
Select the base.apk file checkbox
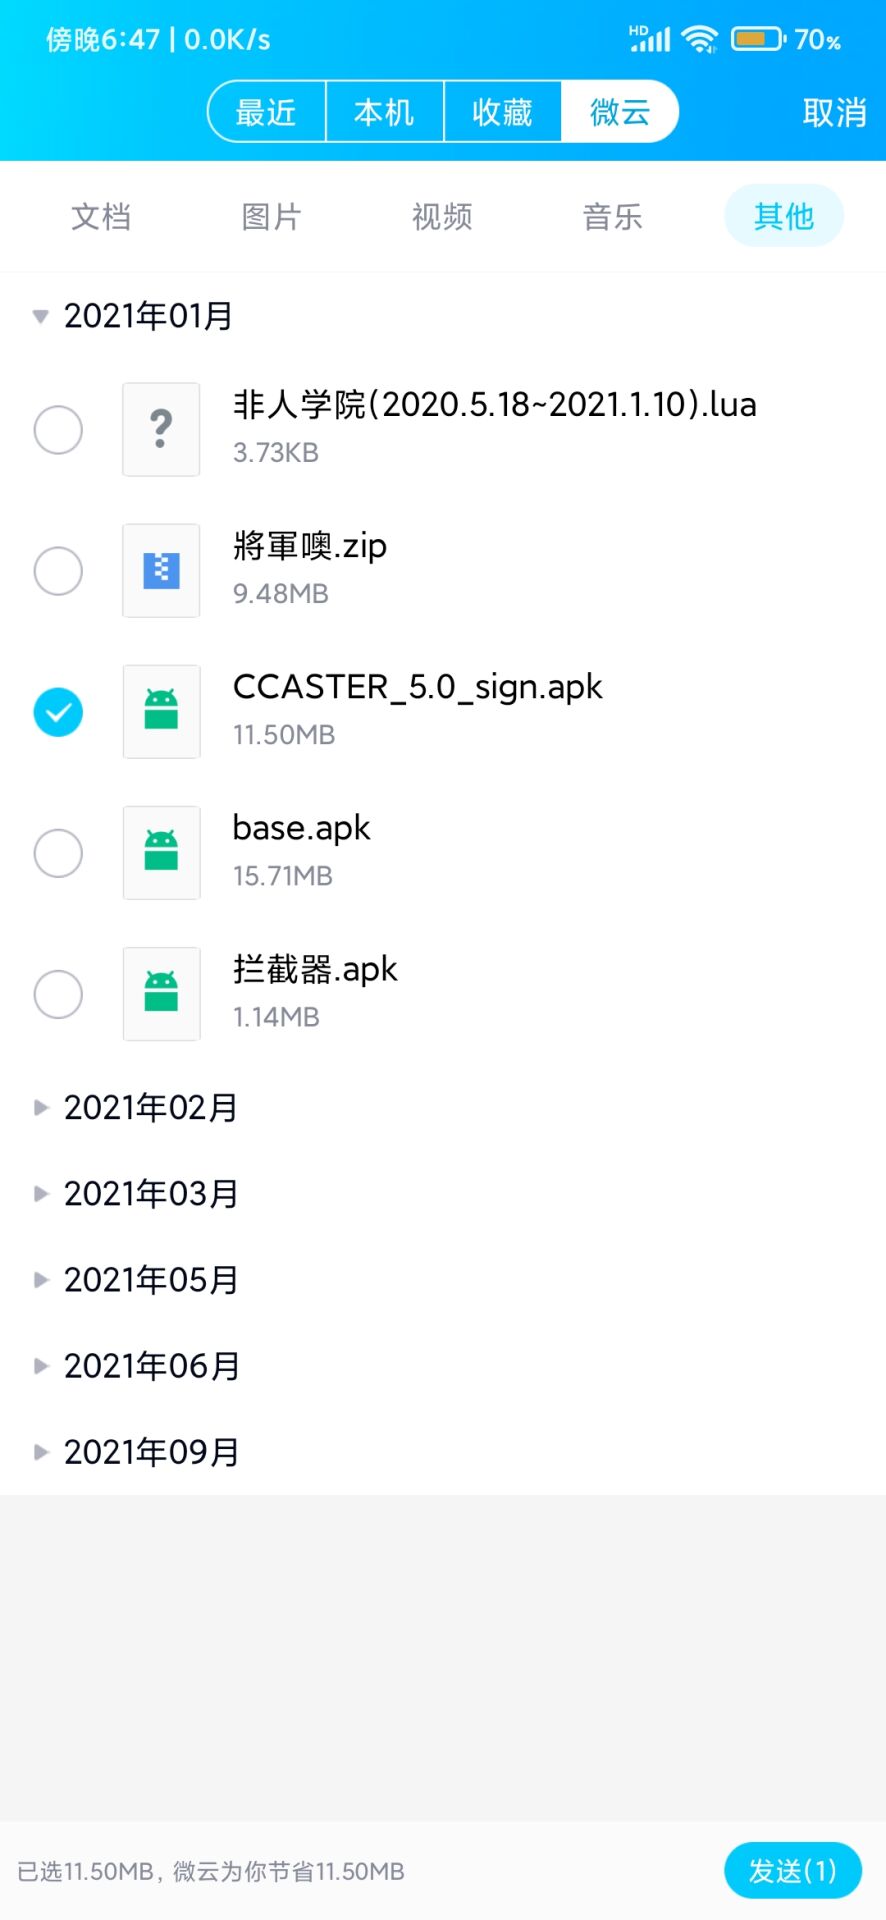point(58,853)
